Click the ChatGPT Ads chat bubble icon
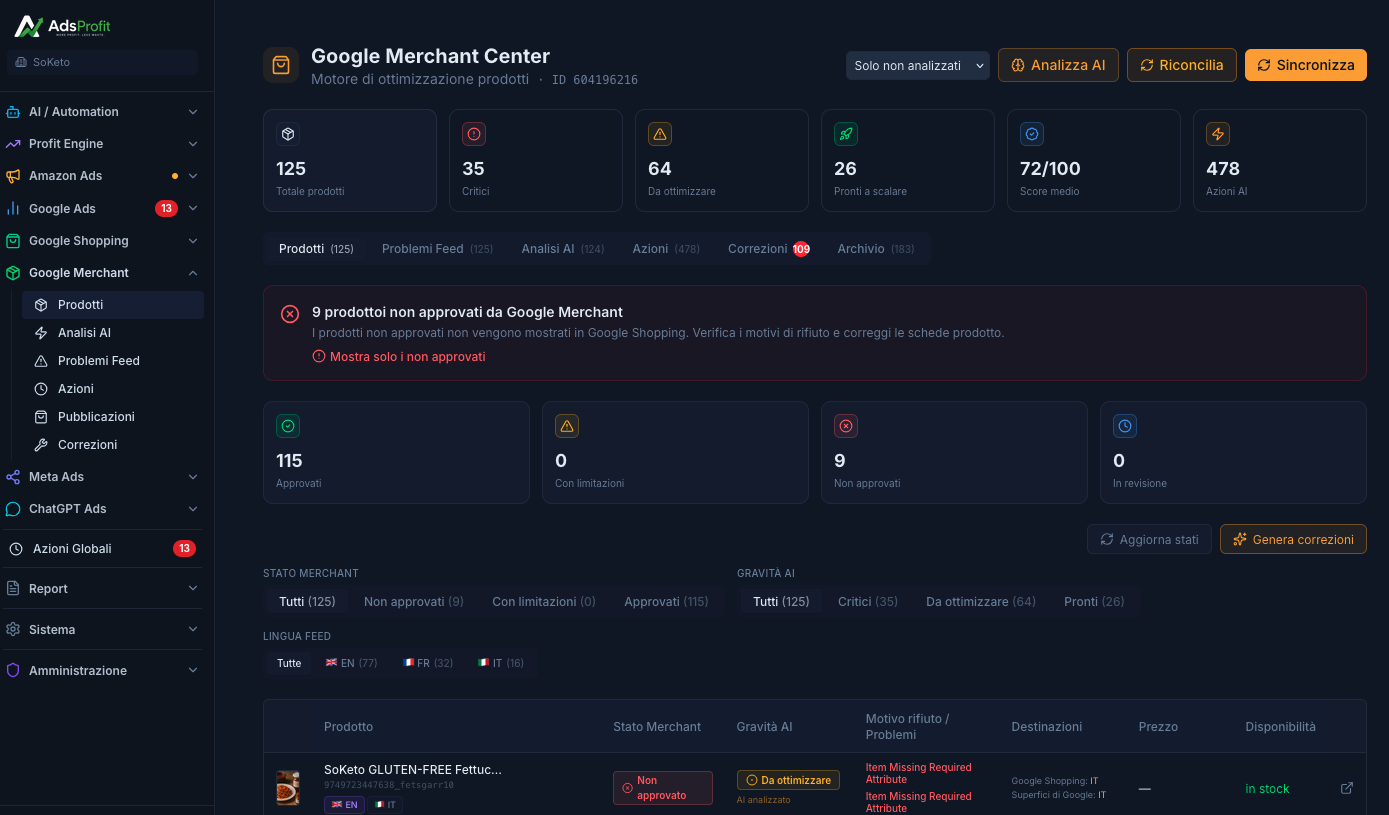Viewport: 1389px width, 815px height. [x=13, y=509]
